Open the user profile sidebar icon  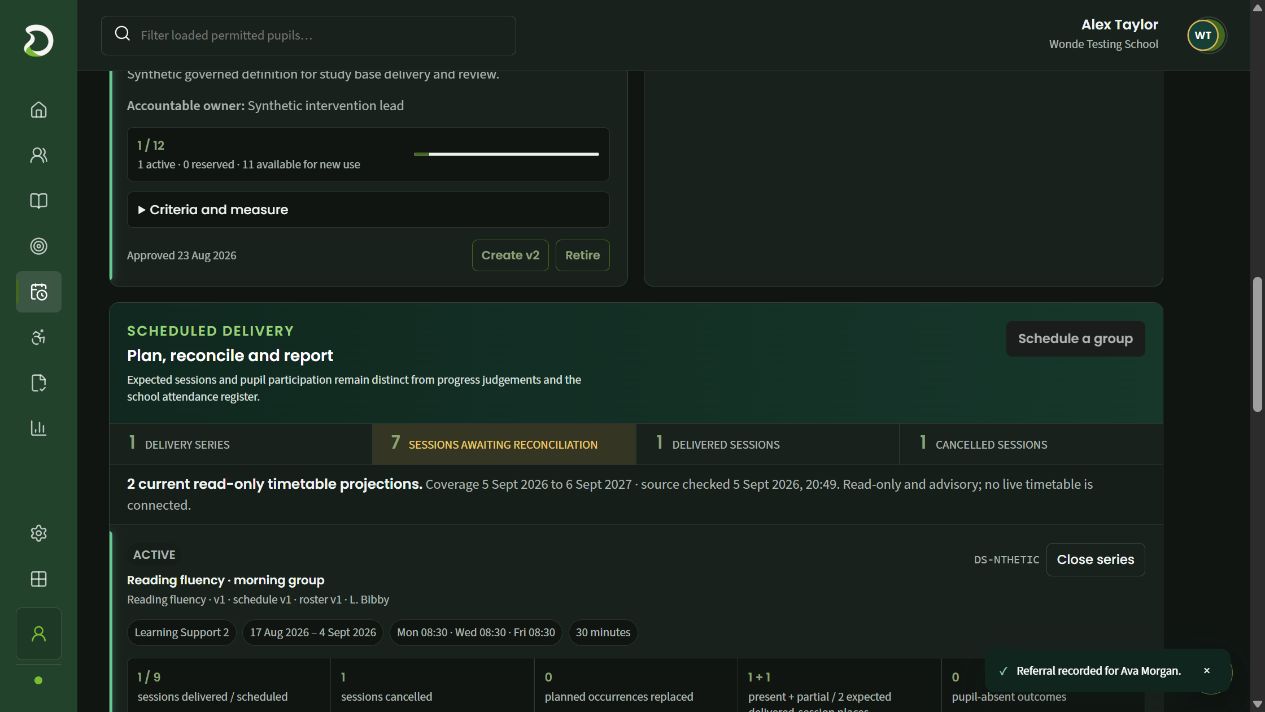(x=38, y=634)
